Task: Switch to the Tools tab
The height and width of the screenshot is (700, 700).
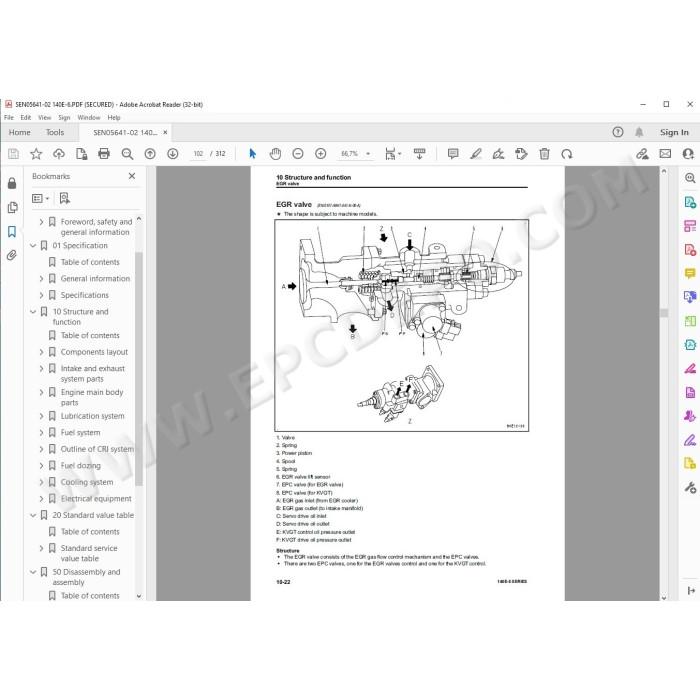Action: (x=55, y=132)
